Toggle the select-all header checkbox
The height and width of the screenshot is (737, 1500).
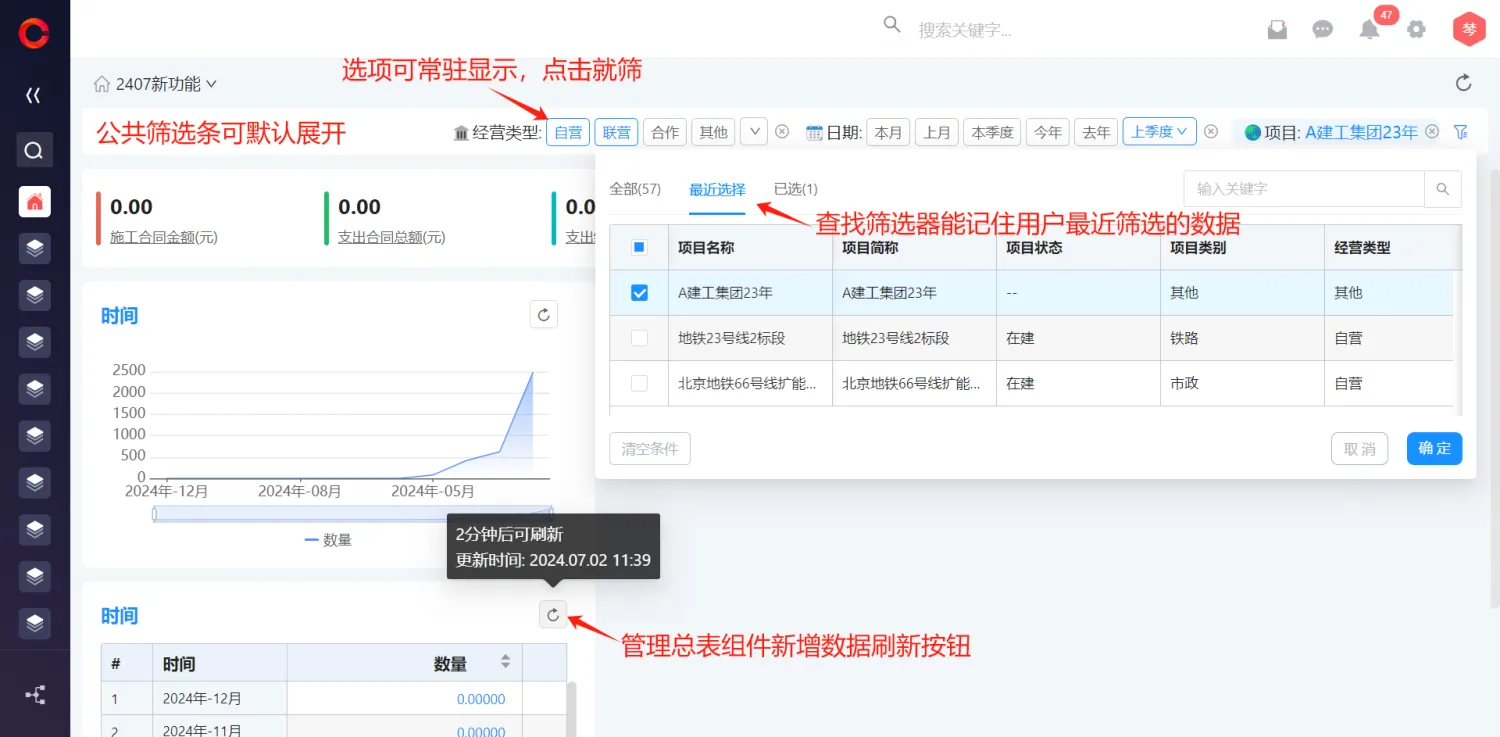tap(639, 247)
